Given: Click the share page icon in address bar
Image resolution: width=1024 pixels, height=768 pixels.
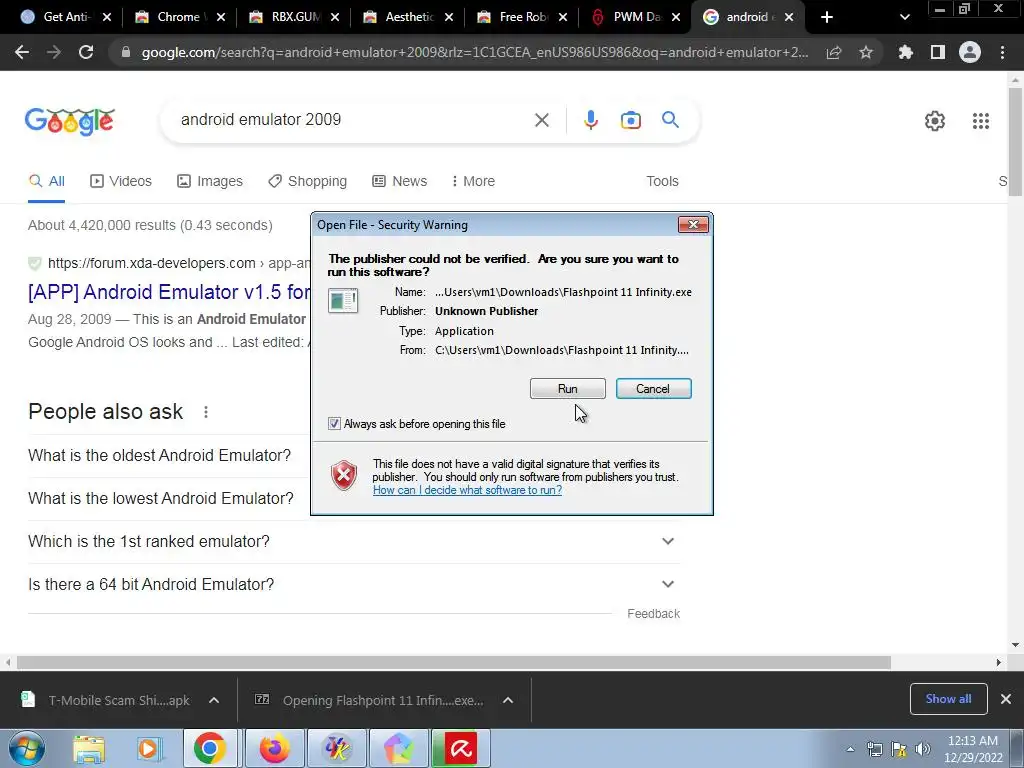Looking at the screenshot, I should [x=834, y=52].
